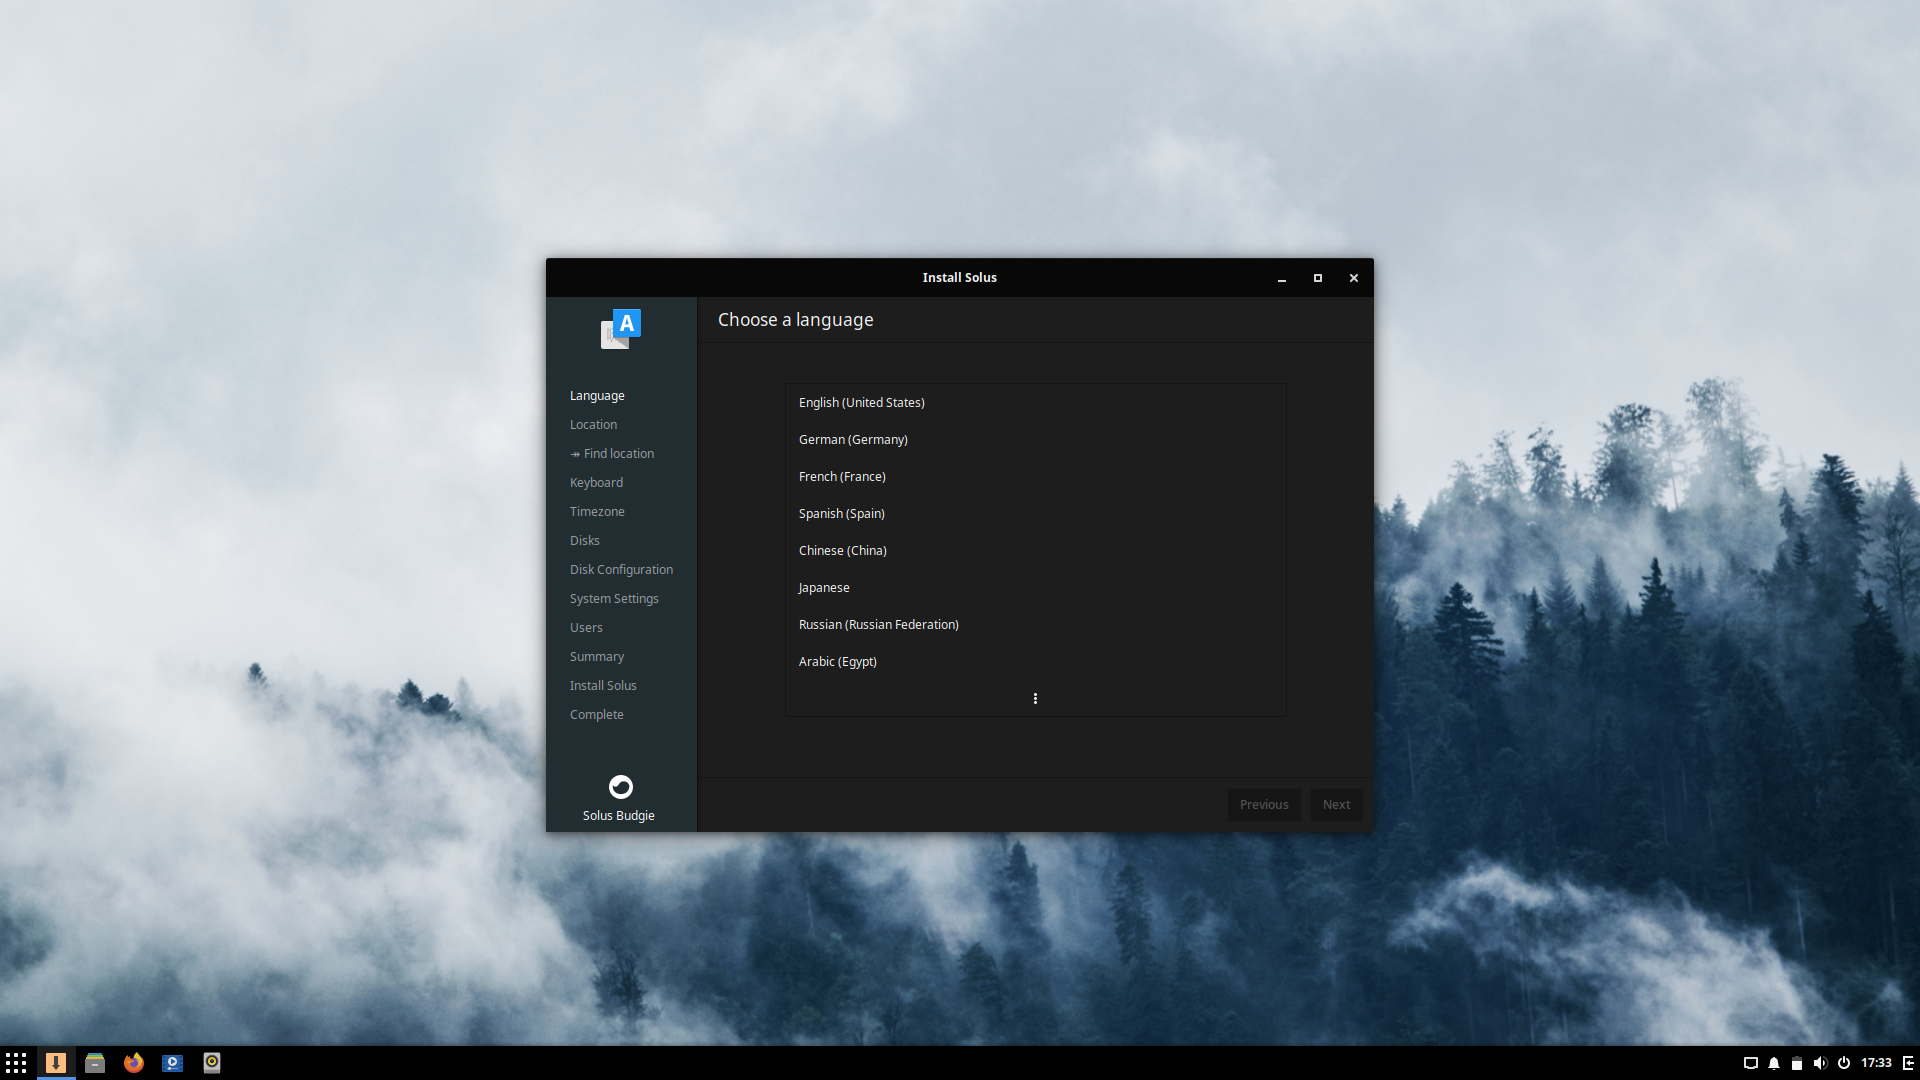Screen dimensions: 1920x1080
Task: Launch the file manager from taskbar
Action: [95, 1063]
